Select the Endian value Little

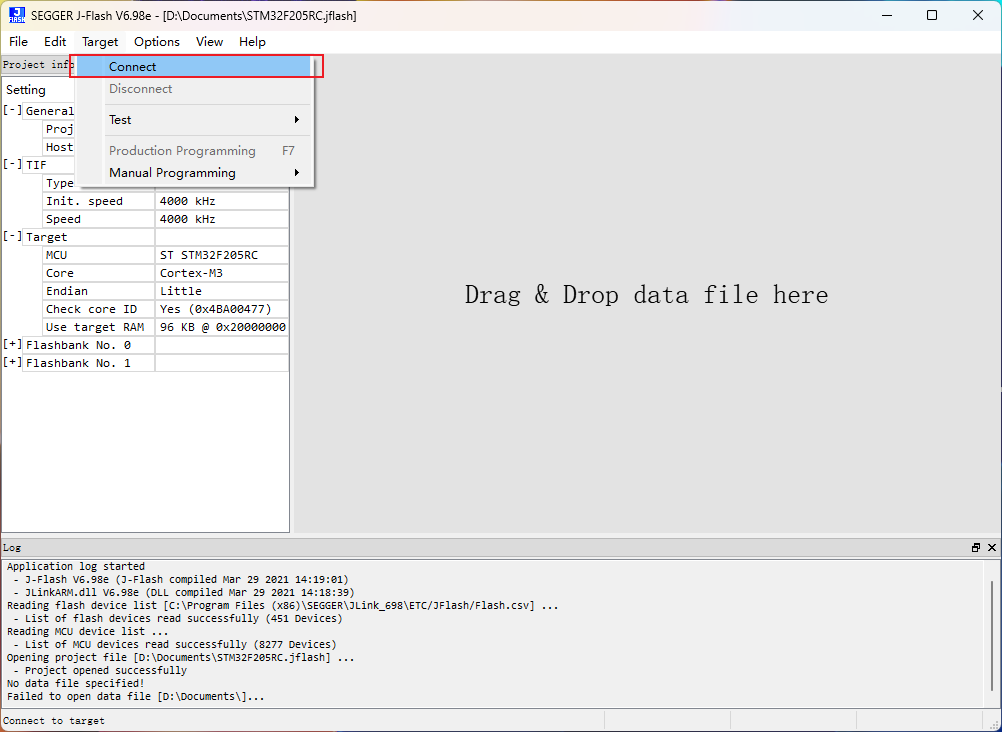[x=222, y=291]
